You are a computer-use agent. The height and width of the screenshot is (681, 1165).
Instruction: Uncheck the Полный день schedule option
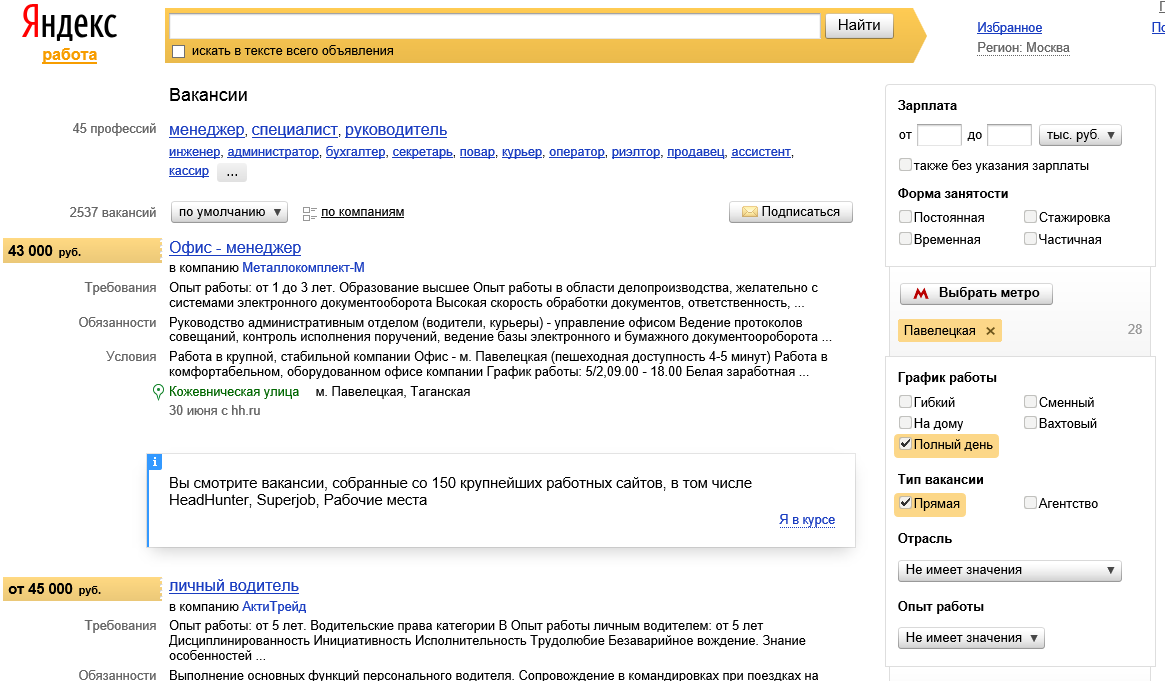coord(906,444)
